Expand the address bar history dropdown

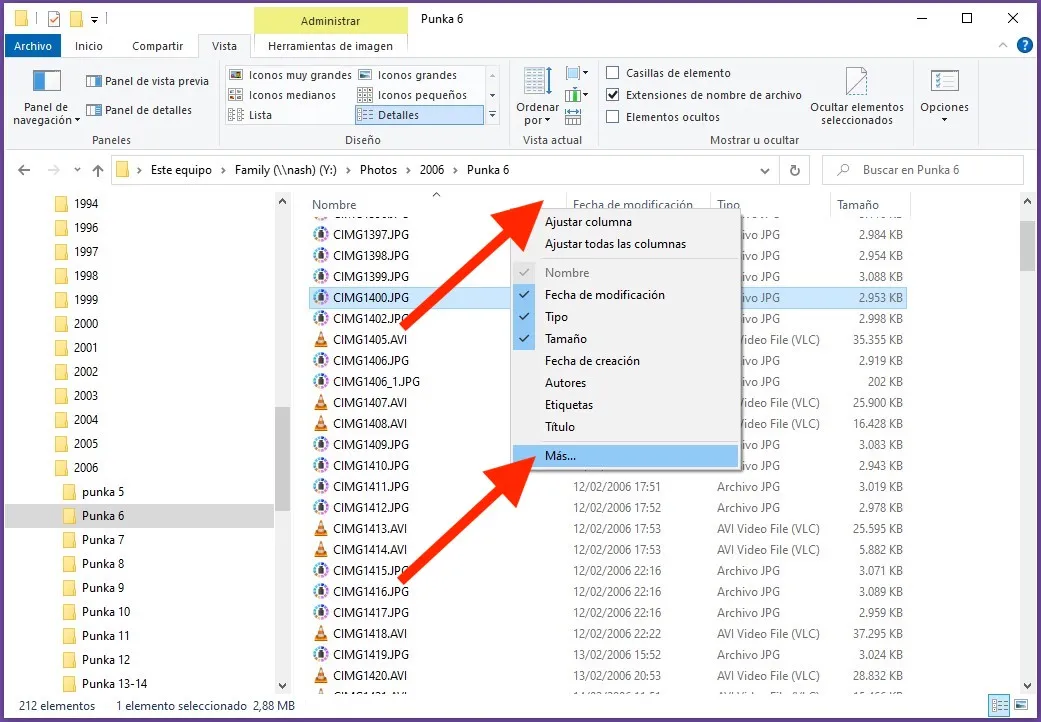767,170
